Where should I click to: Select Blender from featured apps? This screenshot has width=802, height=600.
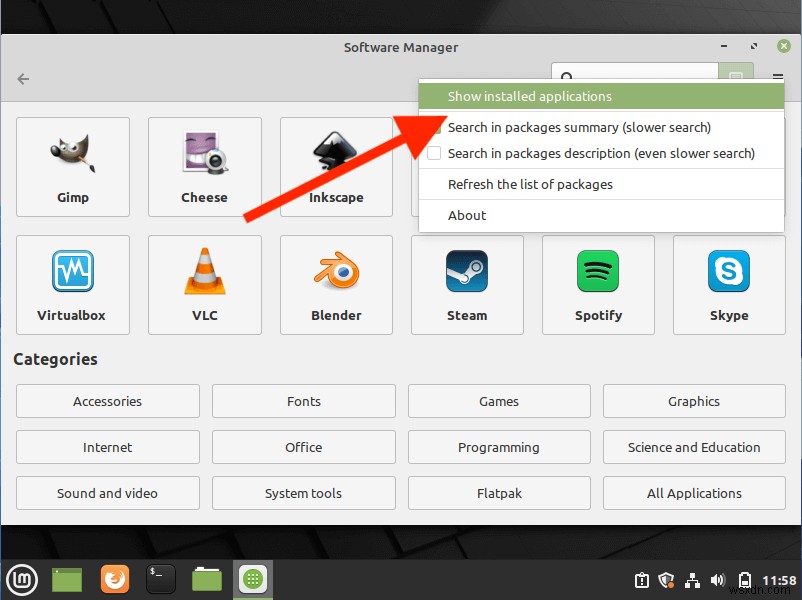click(x=336, y=284)
